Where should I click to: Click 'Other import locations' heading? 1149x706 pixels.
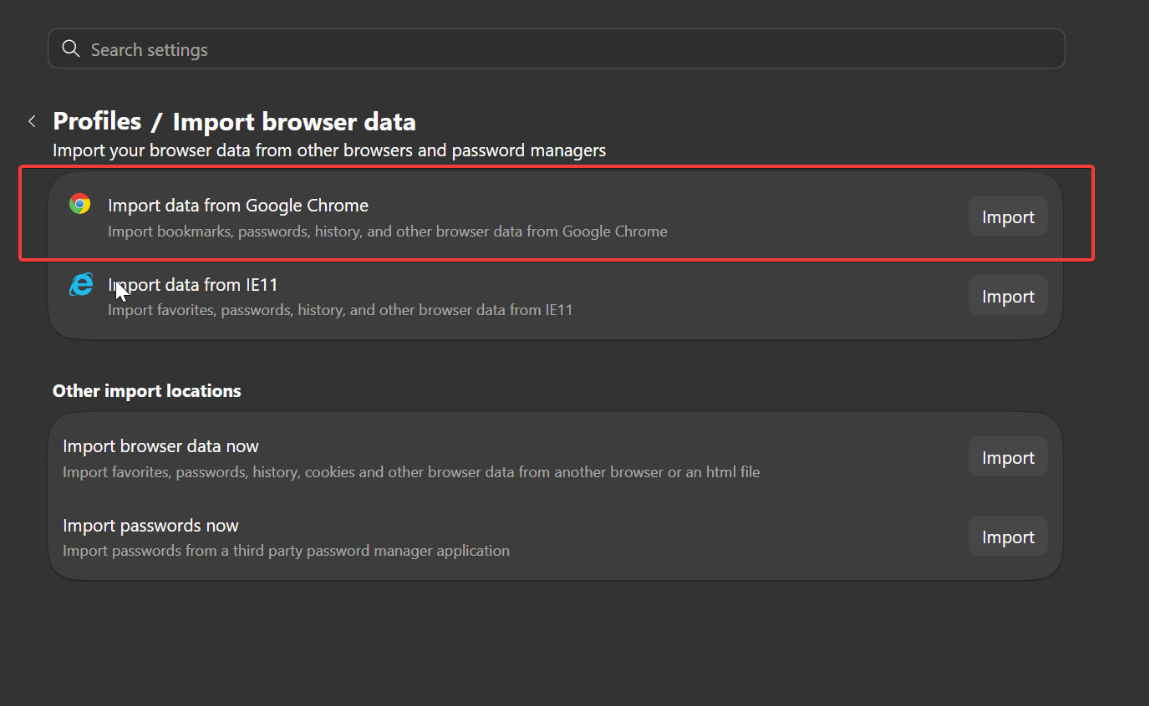(147, 391)
